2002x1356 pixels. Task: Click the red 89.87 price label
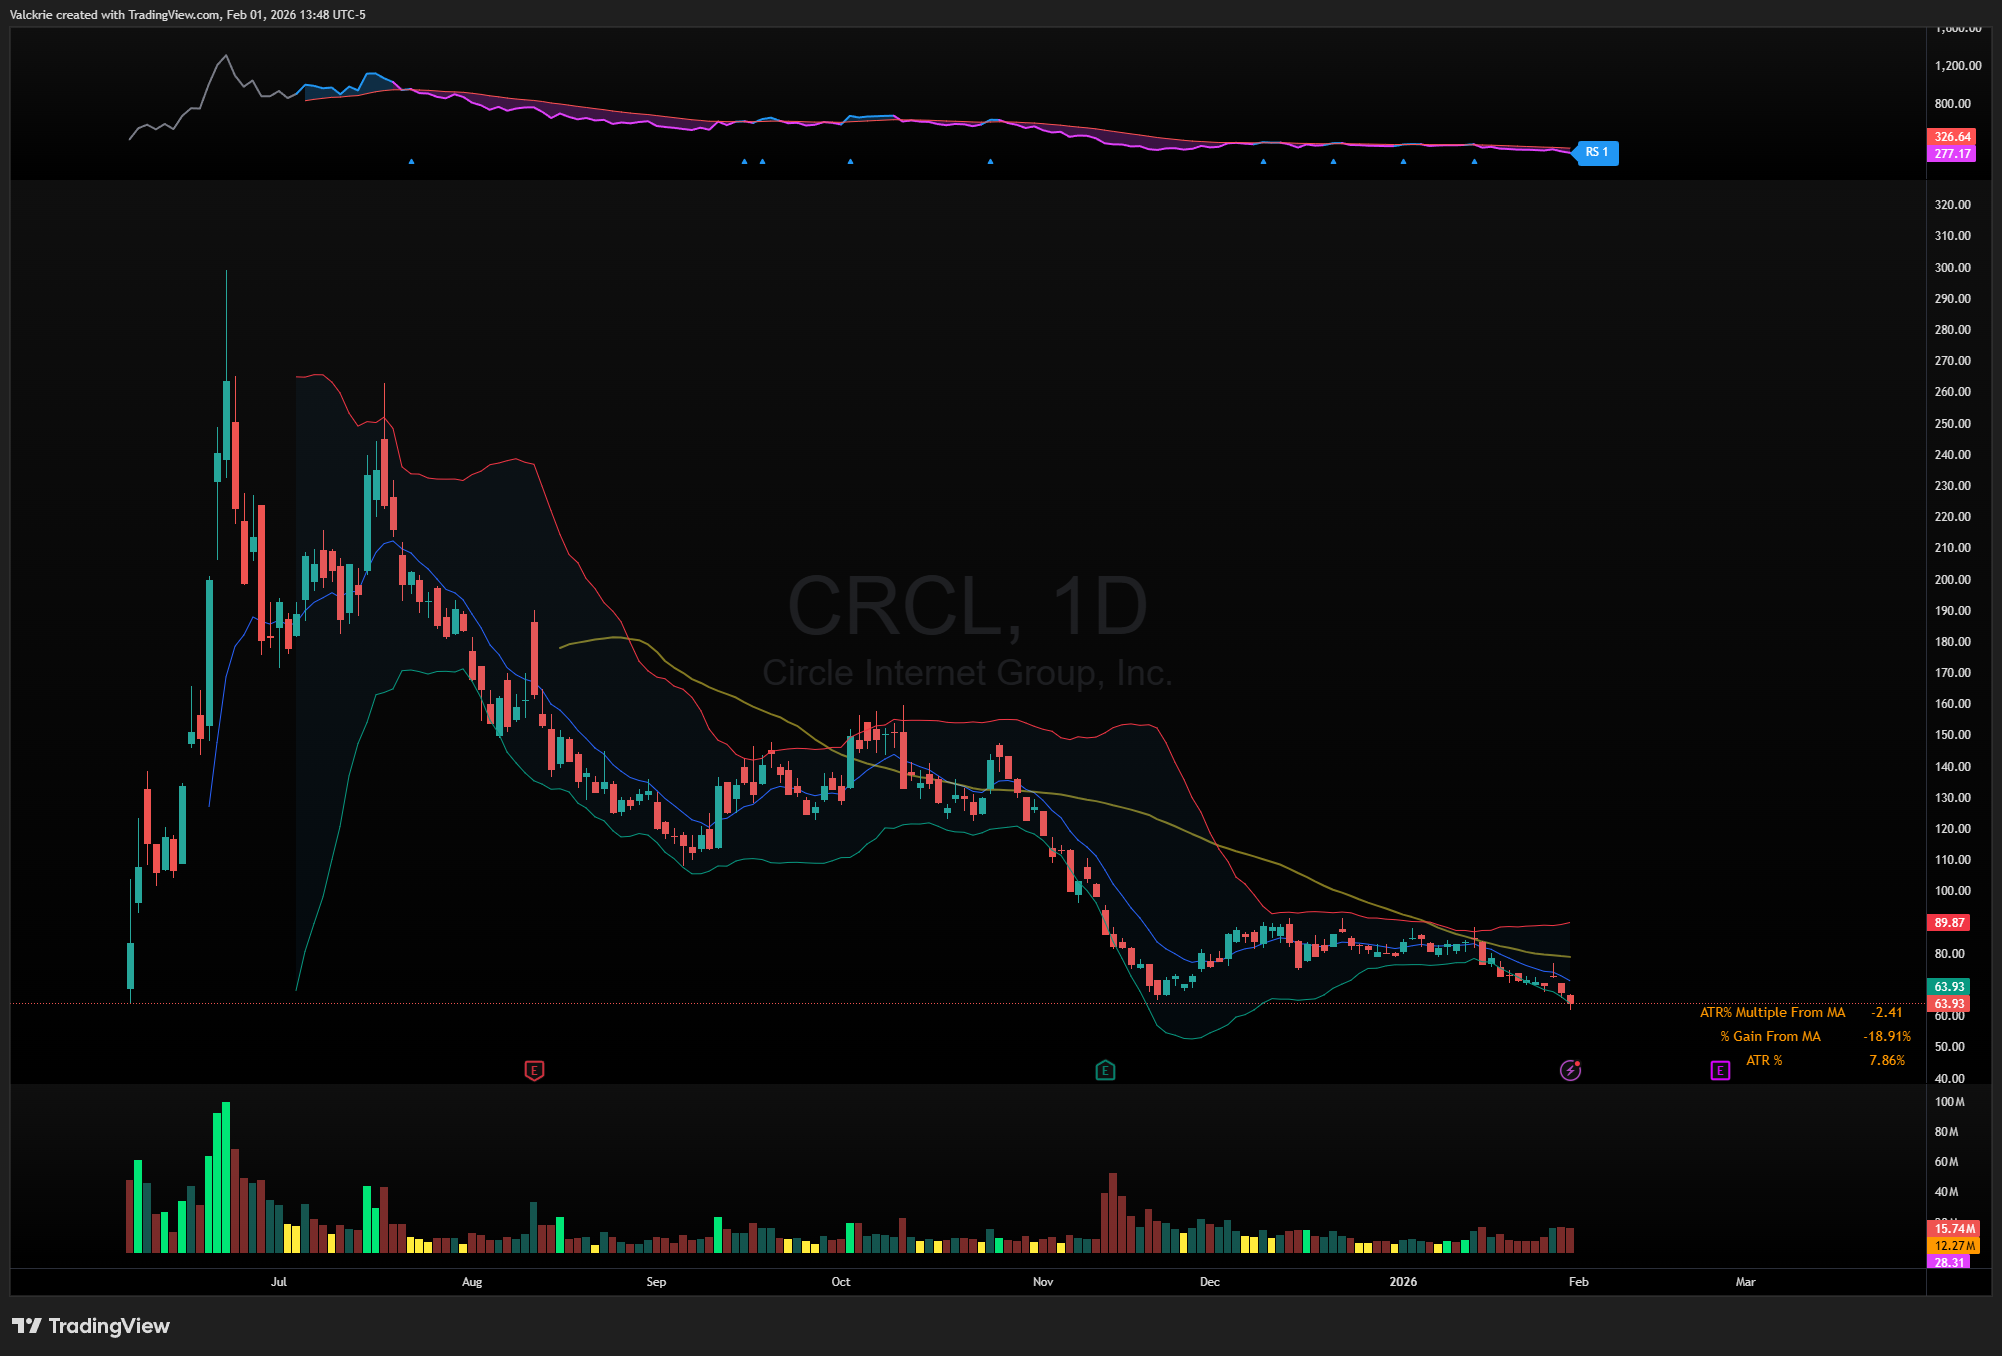click(1949, 923)
